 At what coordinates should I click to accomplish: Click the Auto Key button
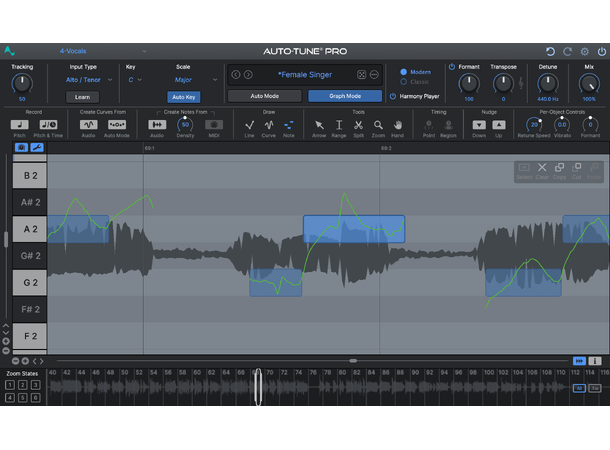184,97
